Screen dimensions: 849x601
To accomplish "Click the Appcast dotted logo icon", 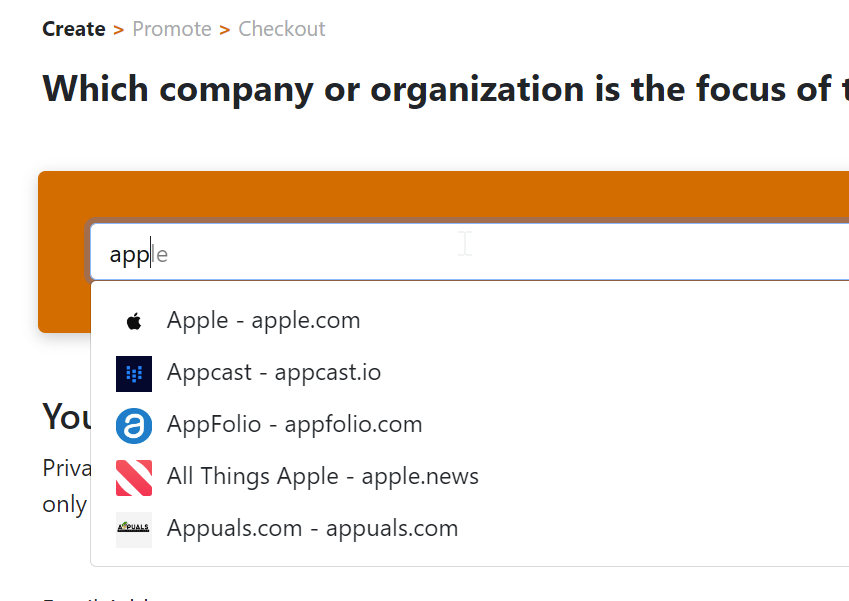I will [x=134, y=374].
